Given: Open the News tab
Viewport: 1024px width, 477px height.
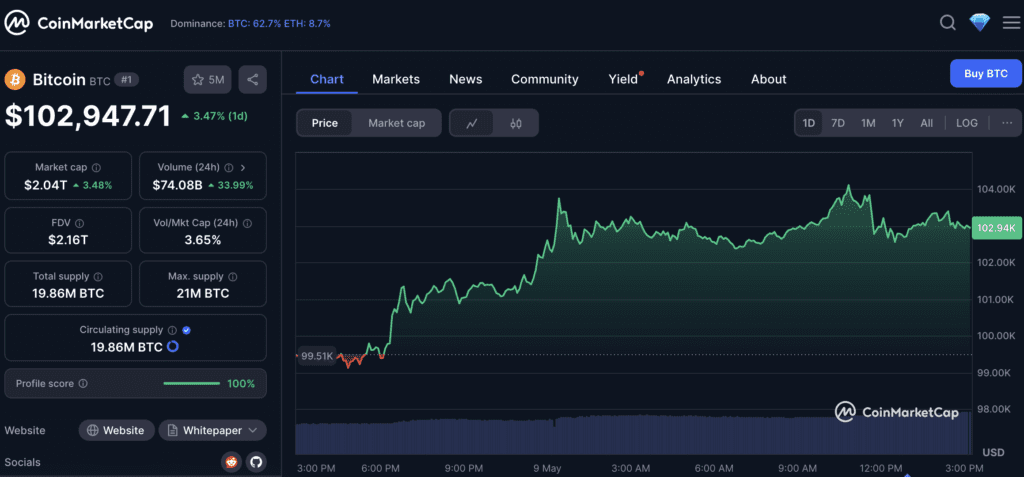Looking at the screenshot, I should 466,79.
